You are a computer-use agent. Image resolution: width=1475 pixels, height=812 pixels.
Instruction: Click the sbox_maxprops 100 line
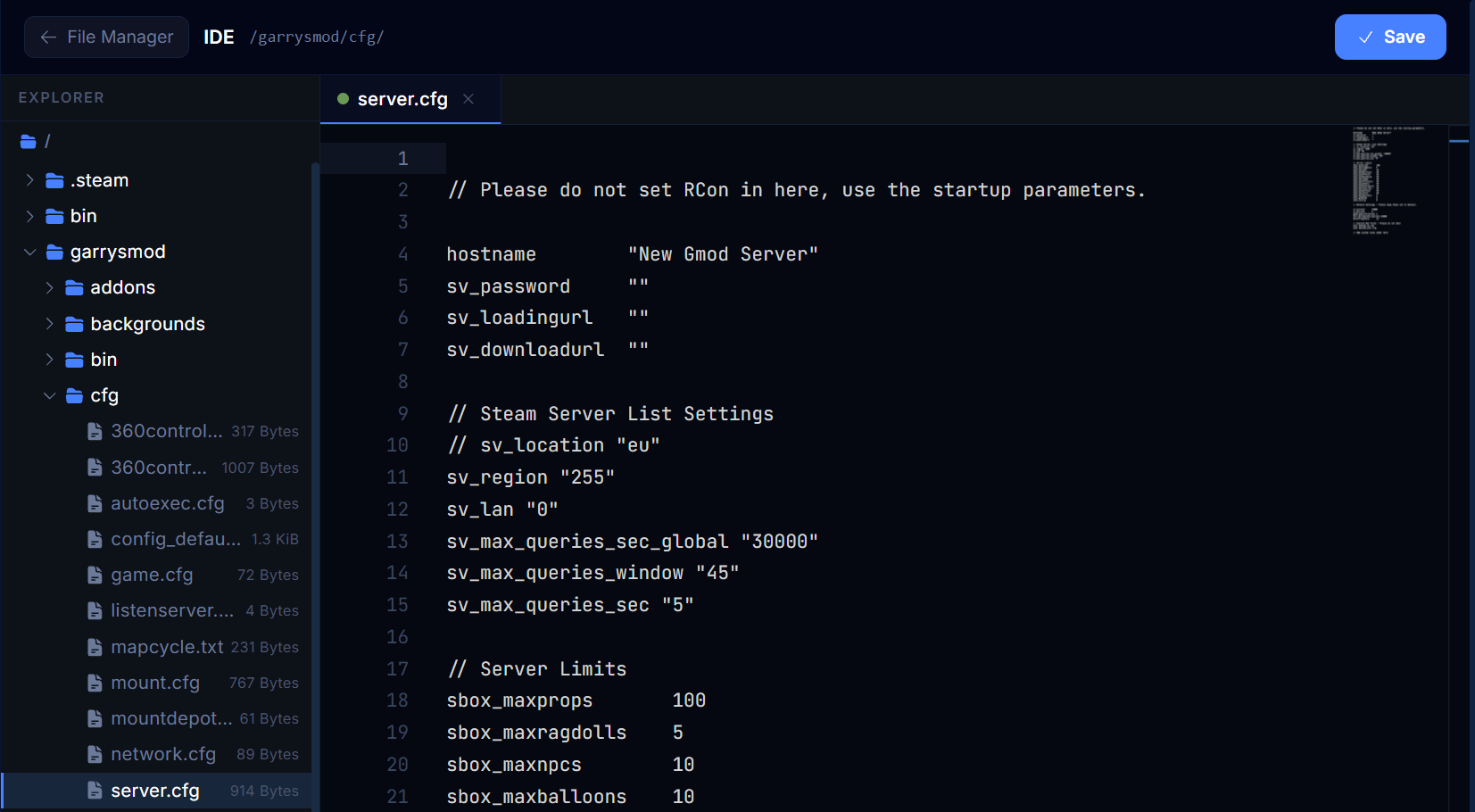(x=576, y=700)
